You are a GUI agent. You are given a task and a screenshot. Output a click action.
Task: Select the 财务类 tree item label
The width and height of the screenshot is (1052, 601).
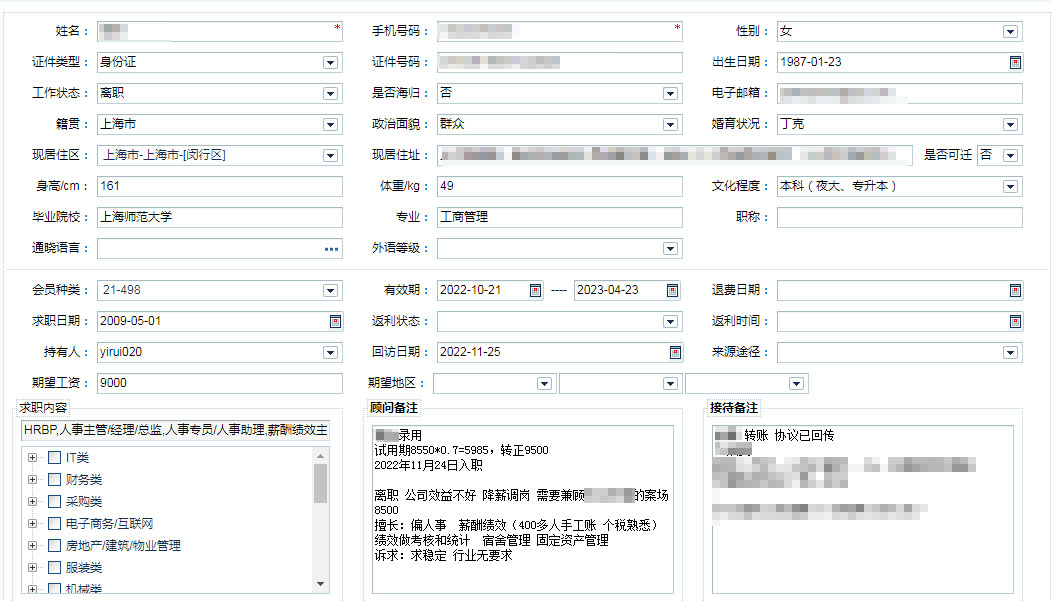pos(84,480)
